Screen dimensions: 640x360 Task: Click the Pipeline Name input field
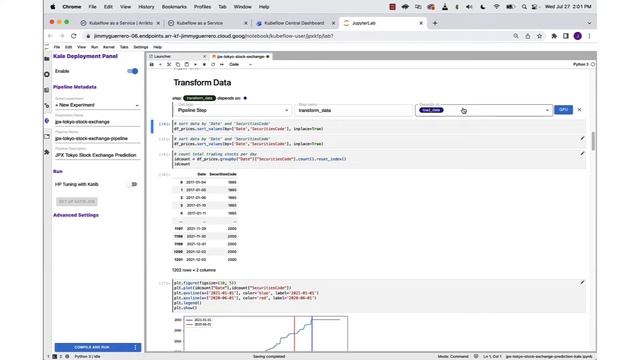(x=97, y=138)
